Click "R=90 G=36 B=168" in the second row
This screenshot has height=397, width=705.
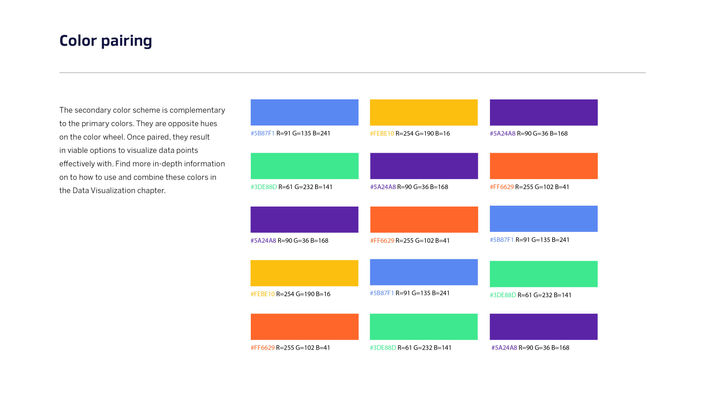[423, 187]
